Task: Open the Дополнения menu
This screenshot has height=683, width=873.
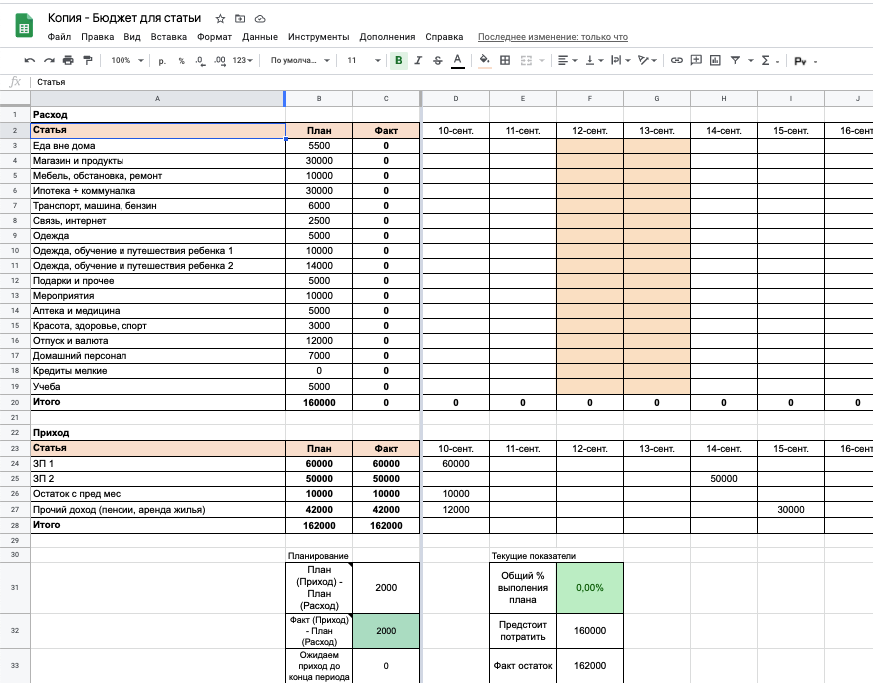Action: pyautogui.click(x=387, y=37)
